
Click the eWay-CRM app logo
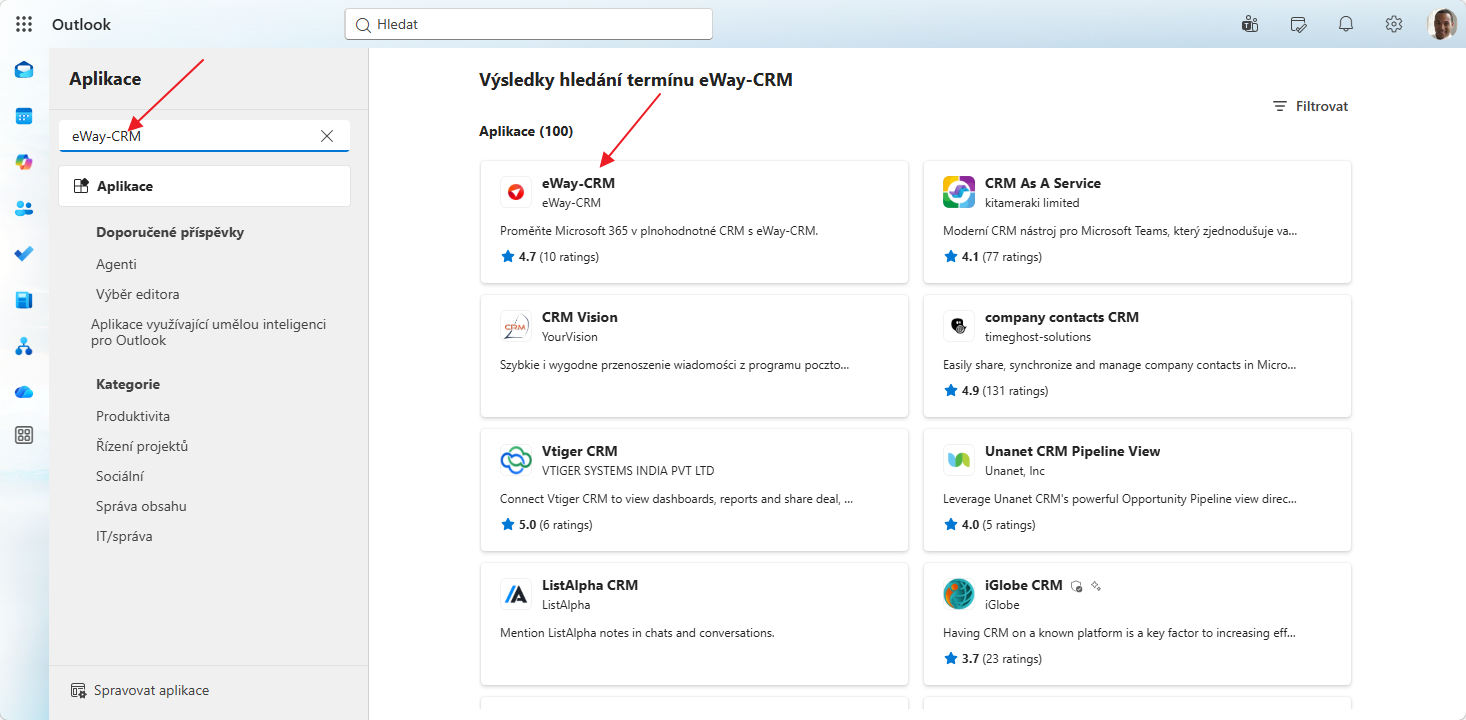[x=516, y=192]
